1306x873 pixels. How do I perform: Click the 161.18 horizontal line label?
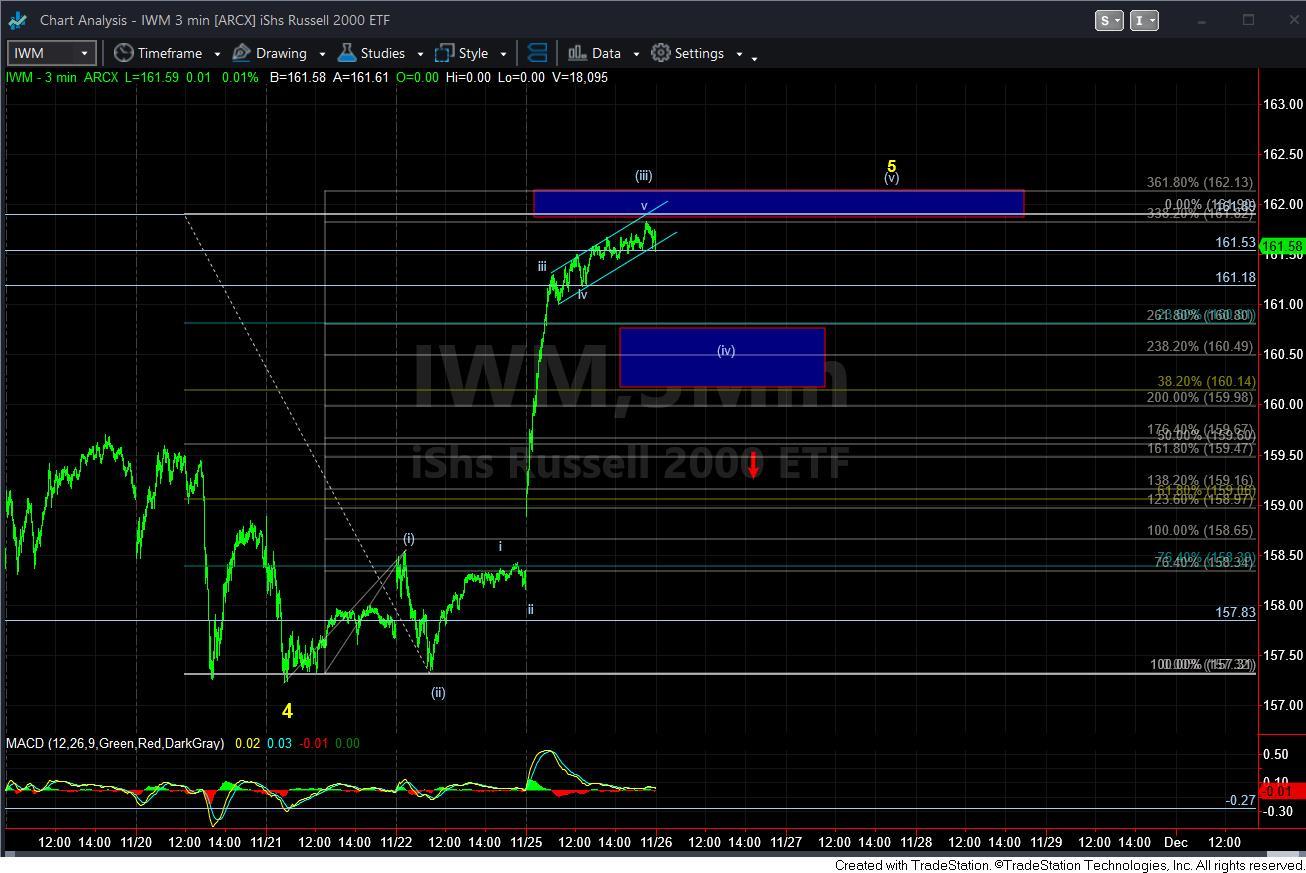tap(1235, 277)
